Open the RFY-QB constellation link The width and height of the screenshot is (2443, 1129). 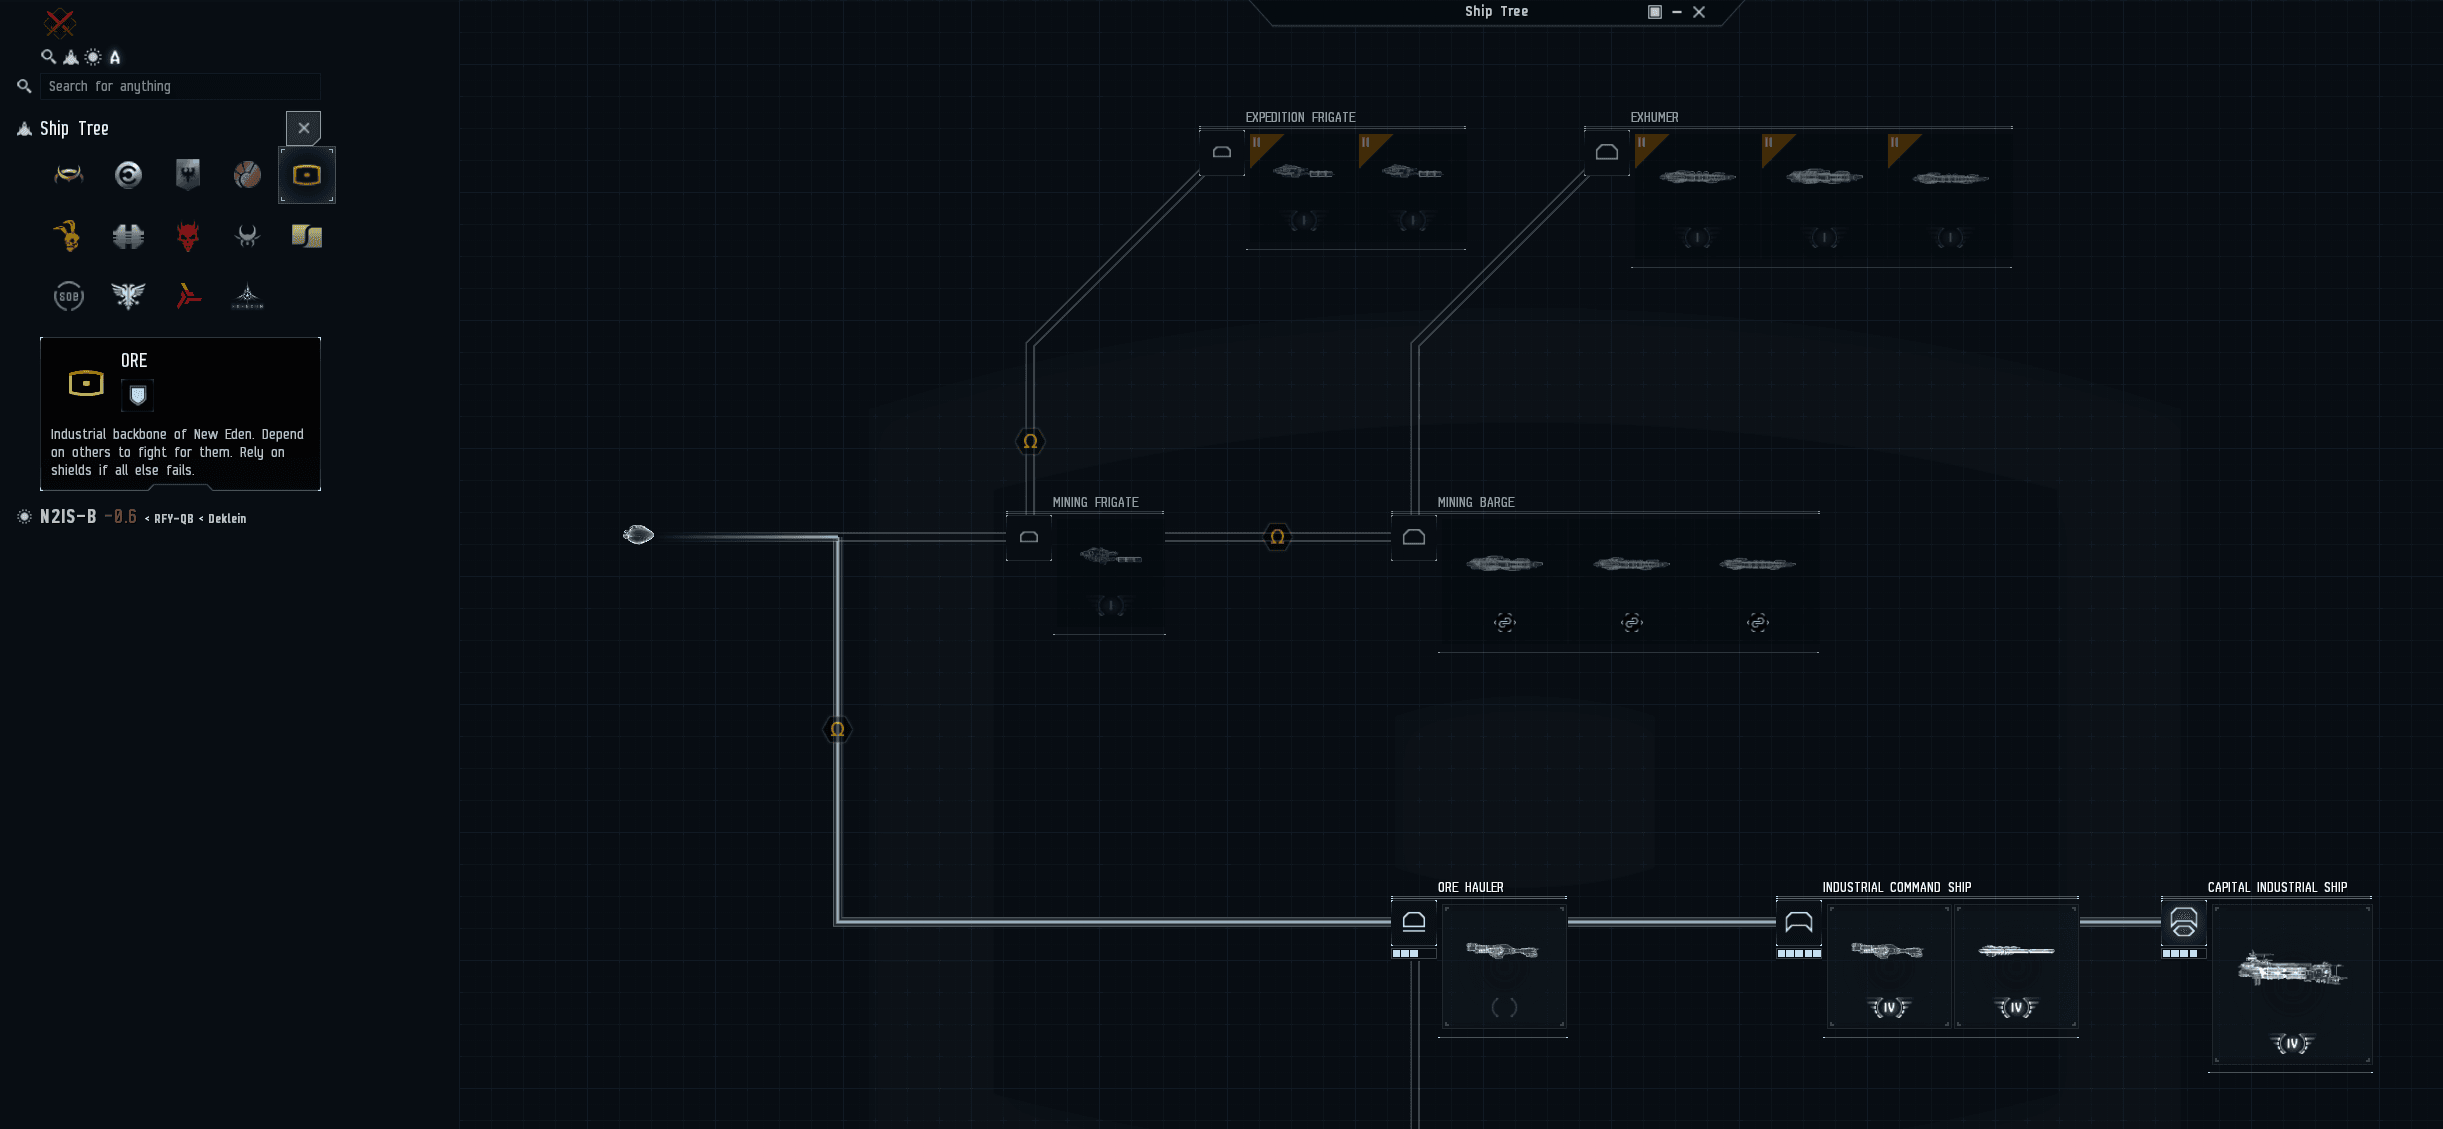point(173,518)
